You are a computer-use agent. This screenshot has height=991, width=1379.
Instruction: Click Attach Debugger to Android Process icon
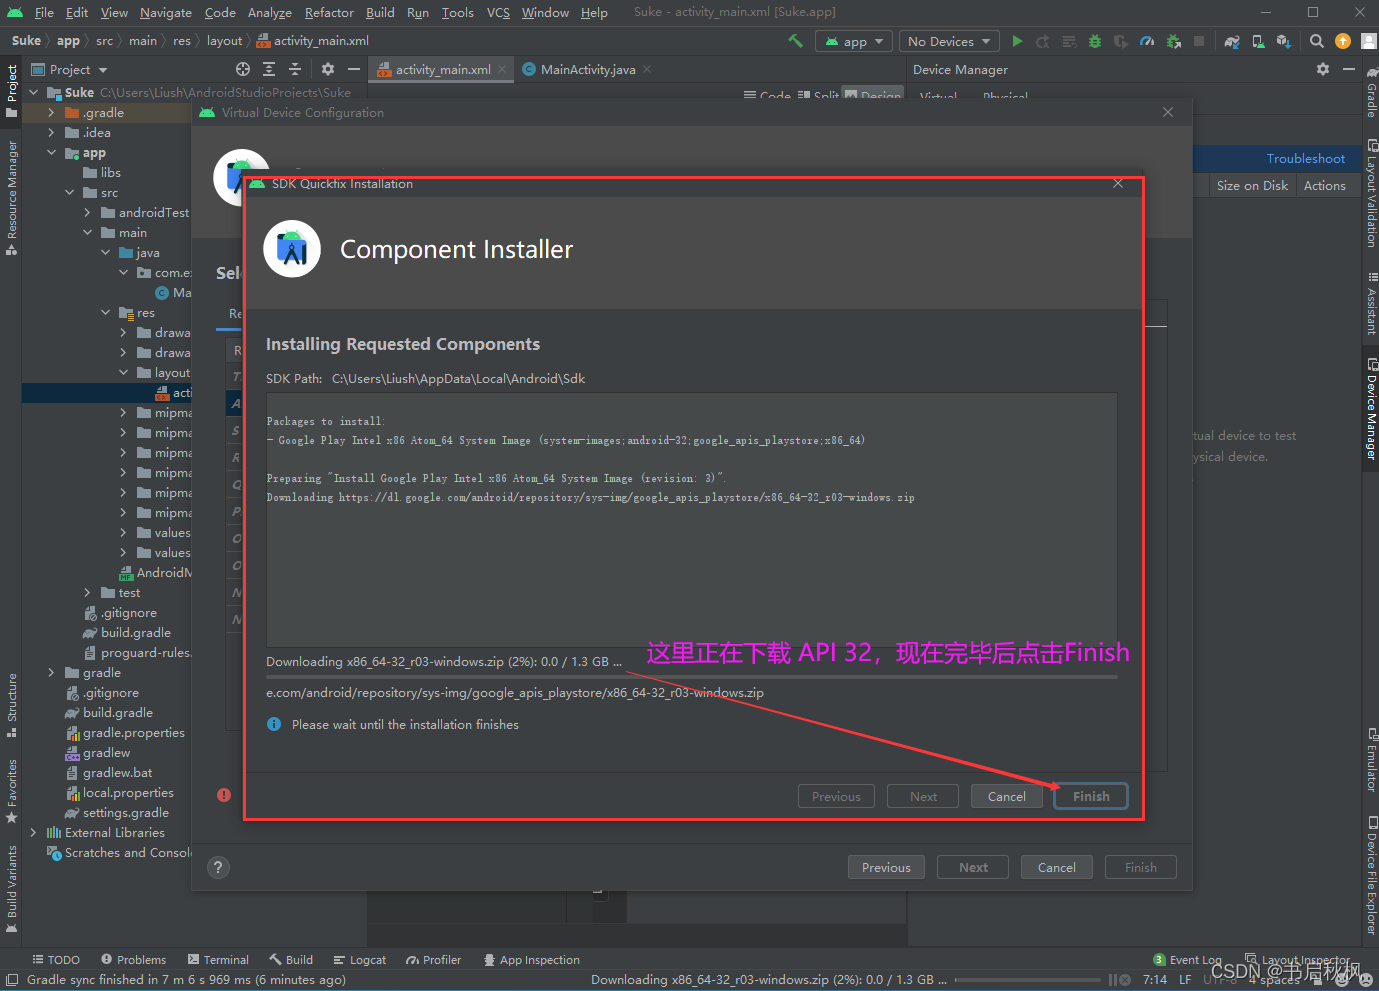(1173, 41)
